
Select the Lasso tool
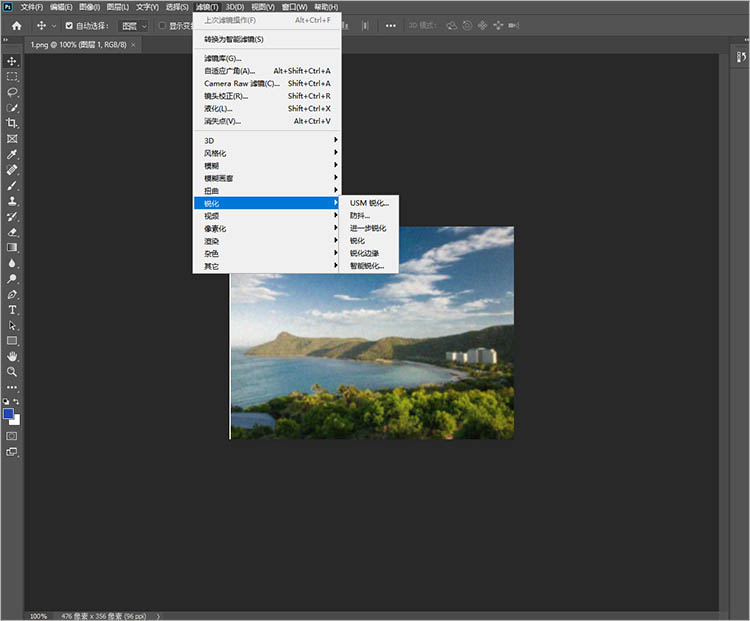pos(12,92)
